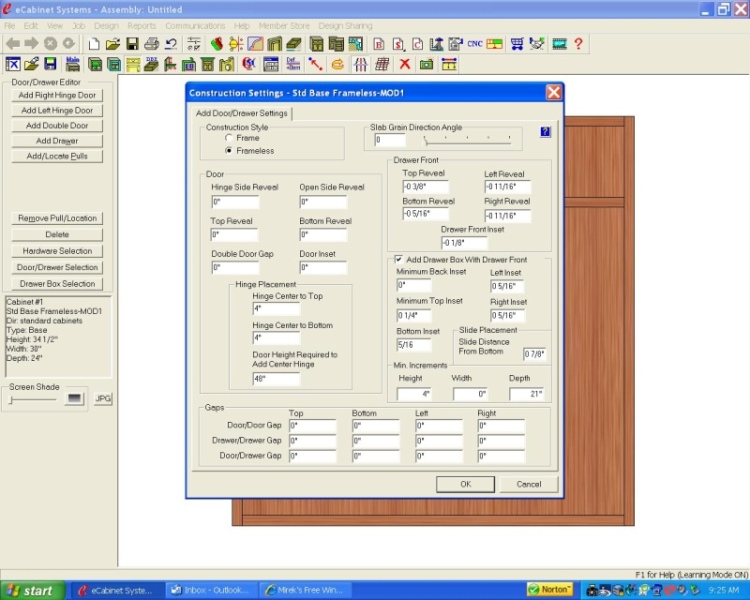Click the Hardware Selection button

[x=57, y=251]
